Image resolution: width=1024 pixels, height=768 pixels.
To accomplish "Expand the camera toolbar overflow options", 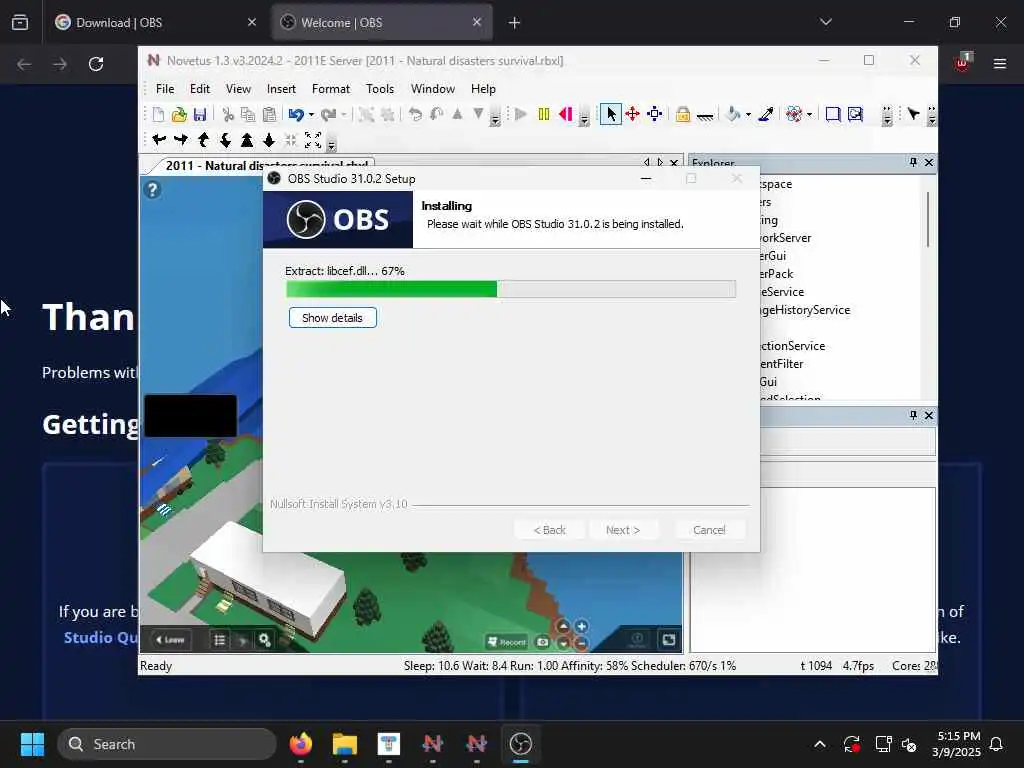I will point(332,143).
